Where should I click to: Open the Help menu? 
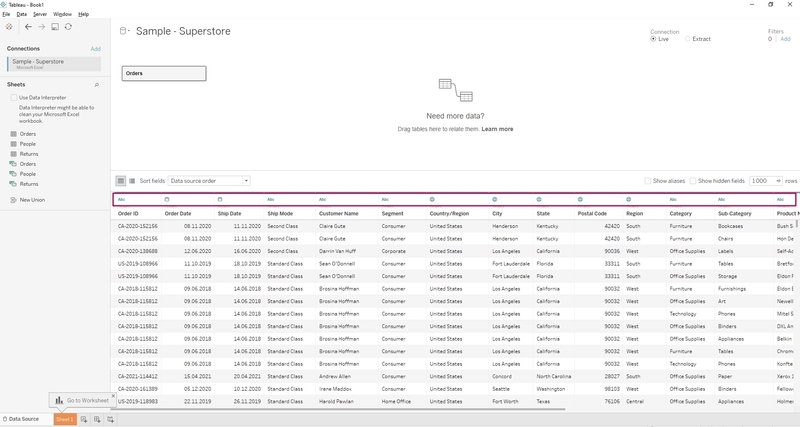(x=83, y=14)
